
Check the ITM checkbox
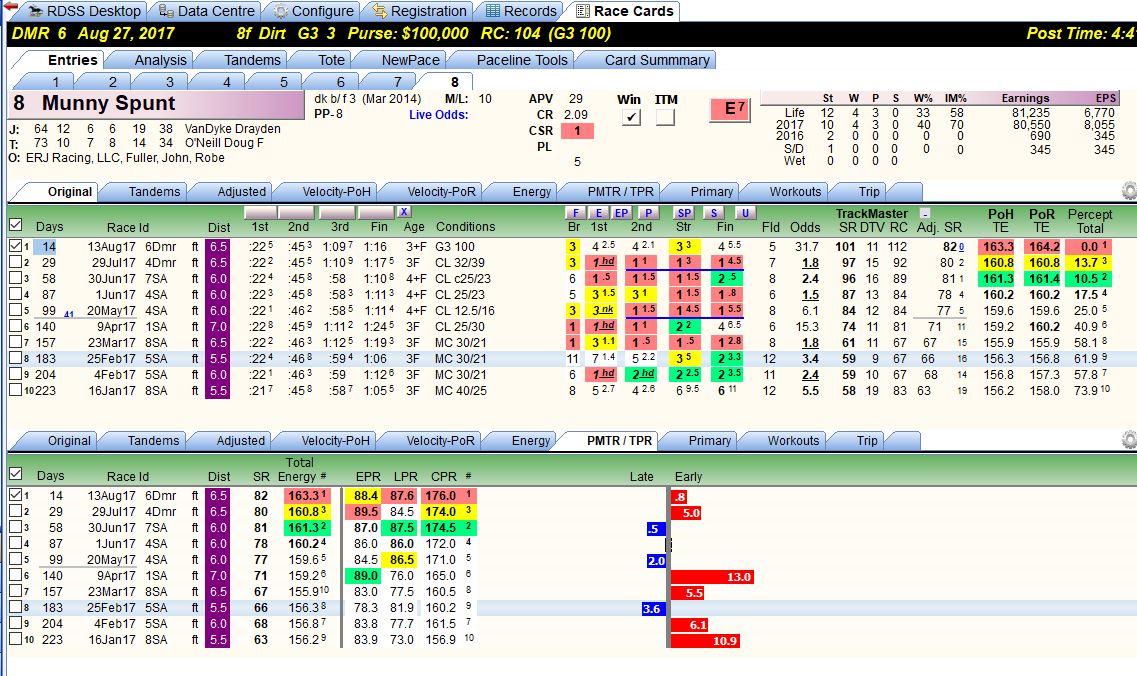pyautogui.click(x=665, y=117)
